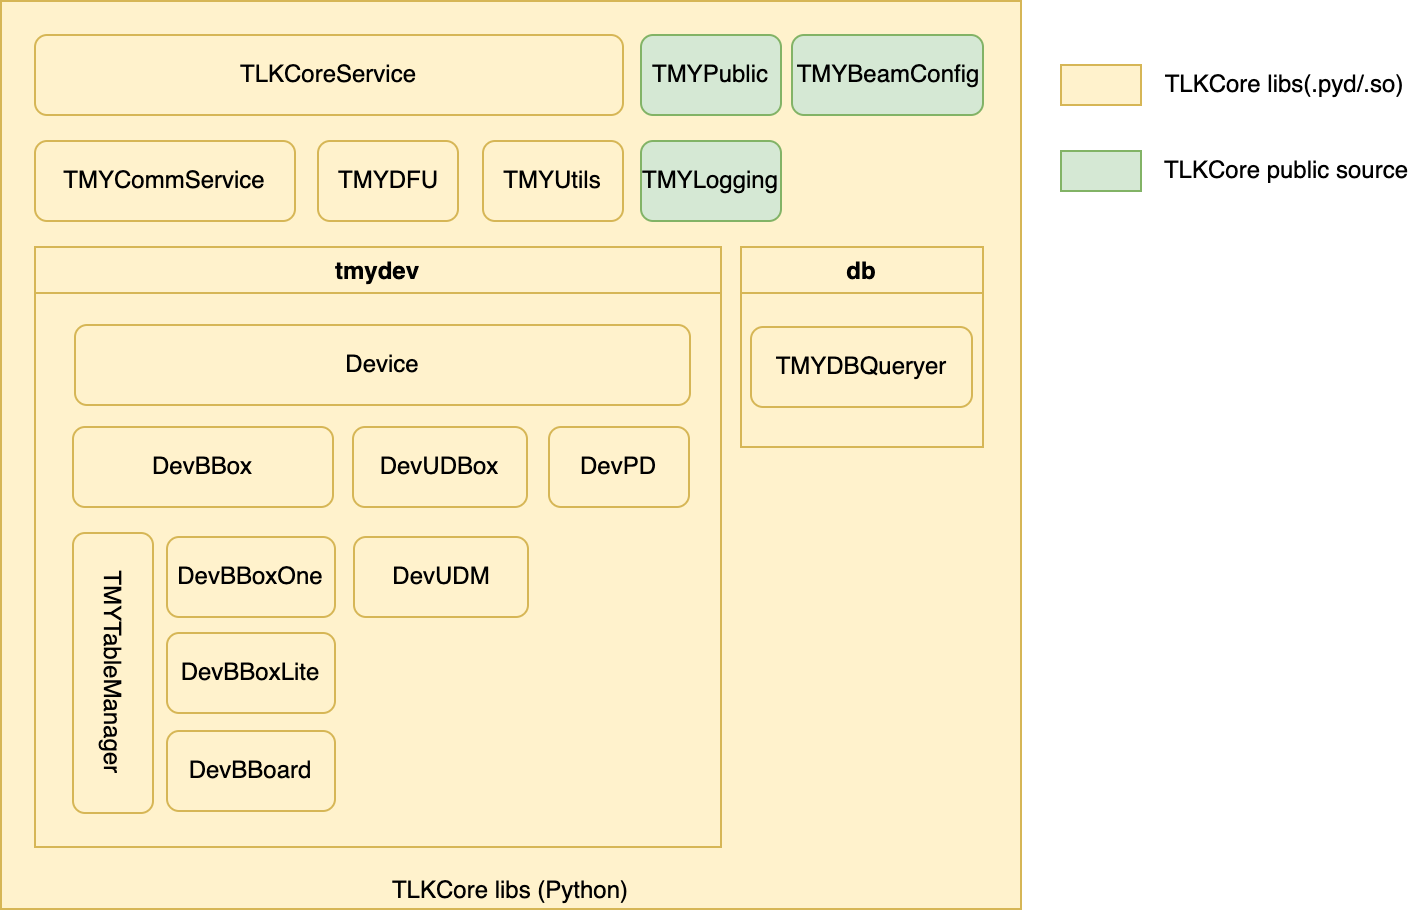
Task: Select the TLKCoreService box
Action: pyautogui.click(x=329, y=75)
